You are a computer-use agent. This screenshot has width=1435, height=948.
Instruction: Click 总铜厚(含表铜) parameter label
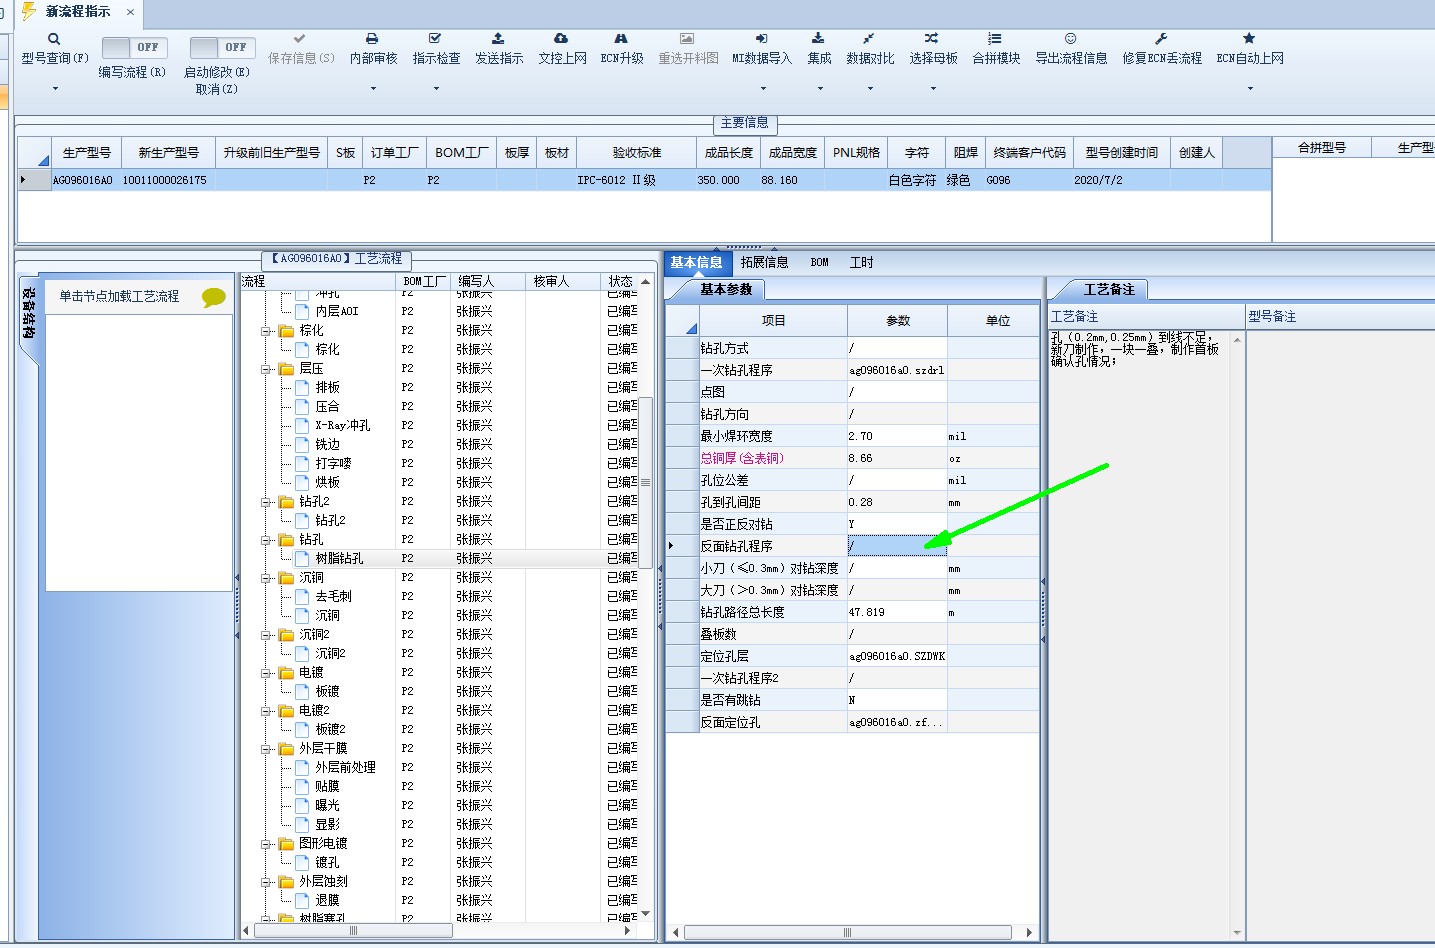pyautogui.click(x=742, y=458)
